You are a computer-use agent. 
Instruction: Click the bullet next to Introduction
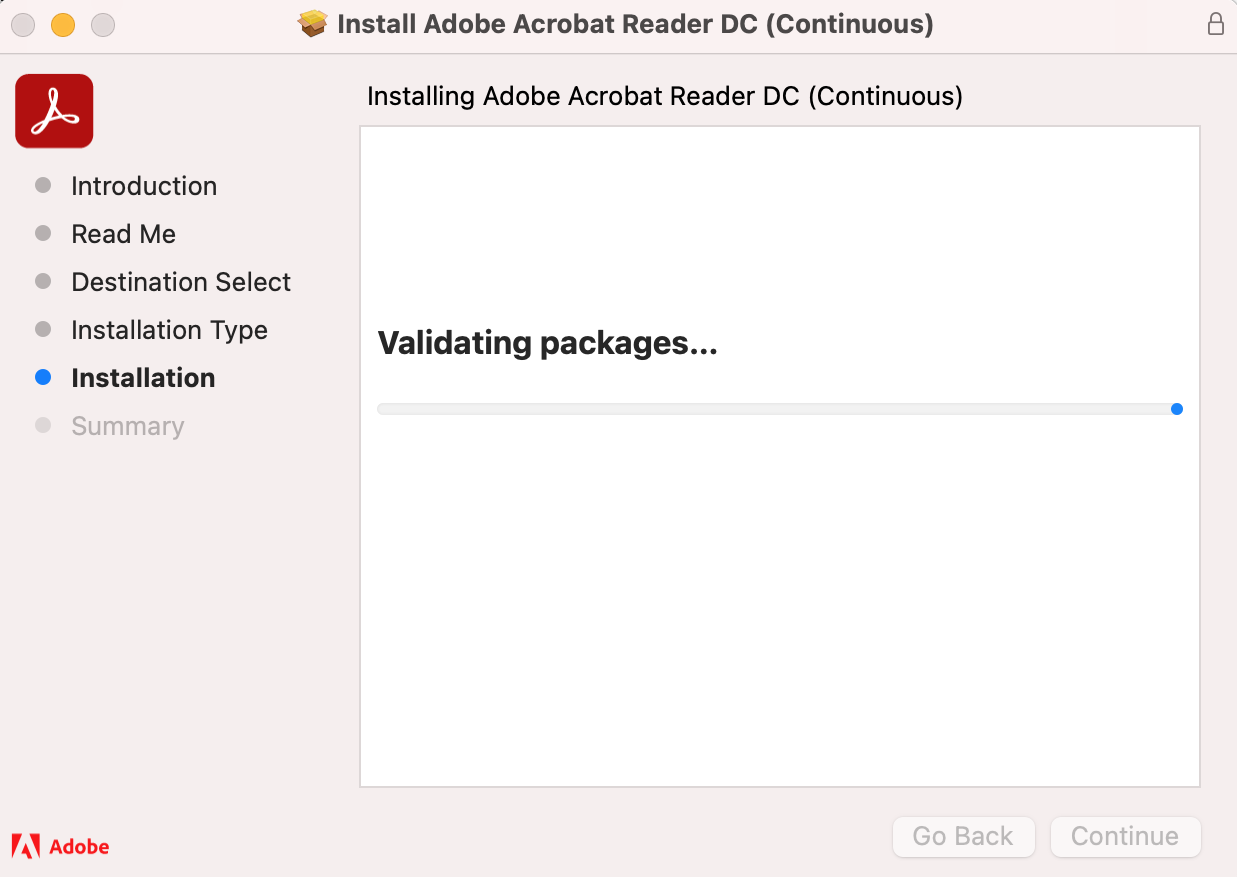(x=43, y=186)
